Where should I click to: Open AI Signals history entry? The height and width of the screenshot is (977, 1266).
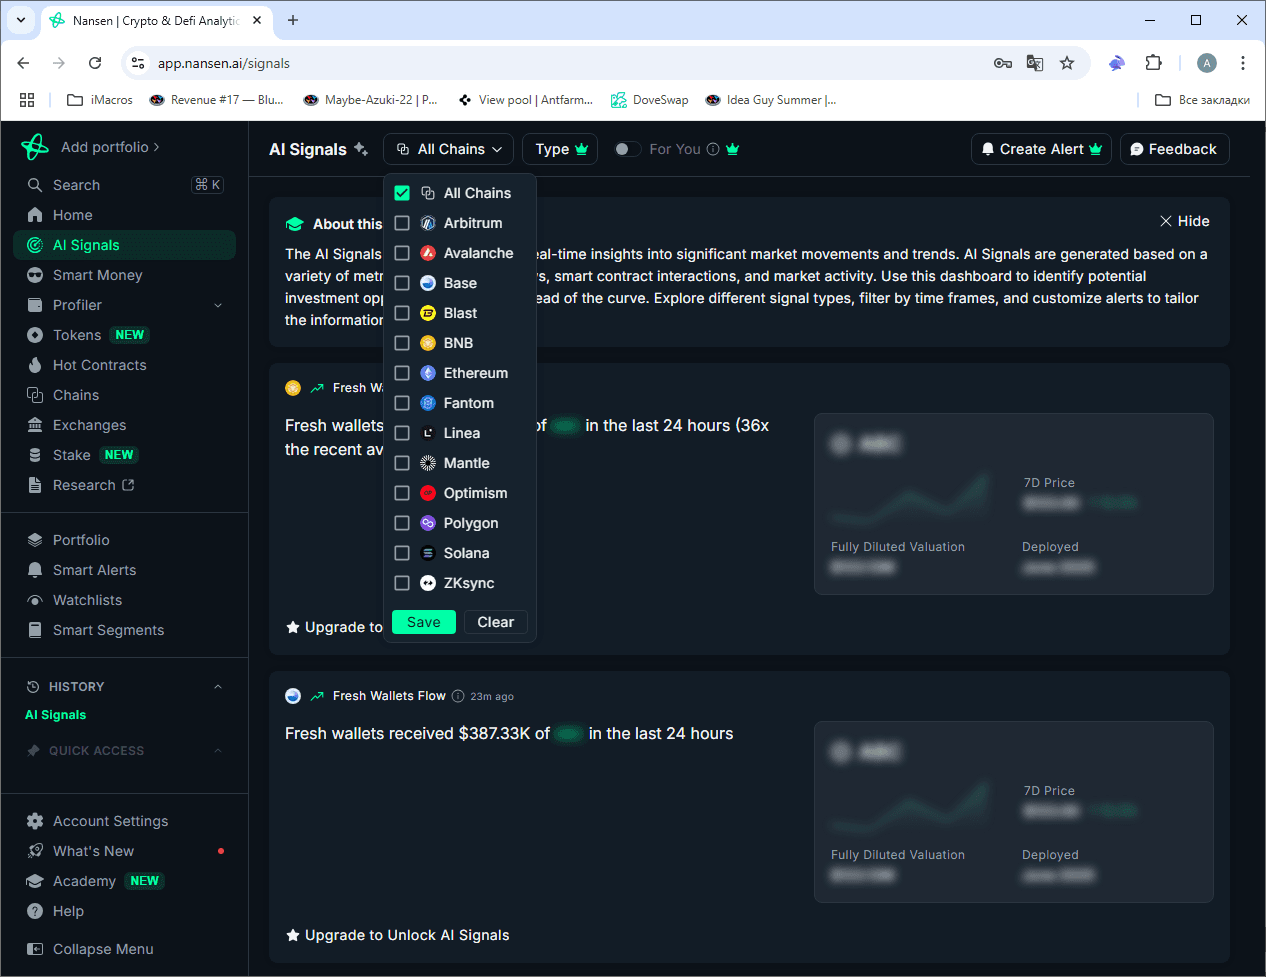click(56, 715)
